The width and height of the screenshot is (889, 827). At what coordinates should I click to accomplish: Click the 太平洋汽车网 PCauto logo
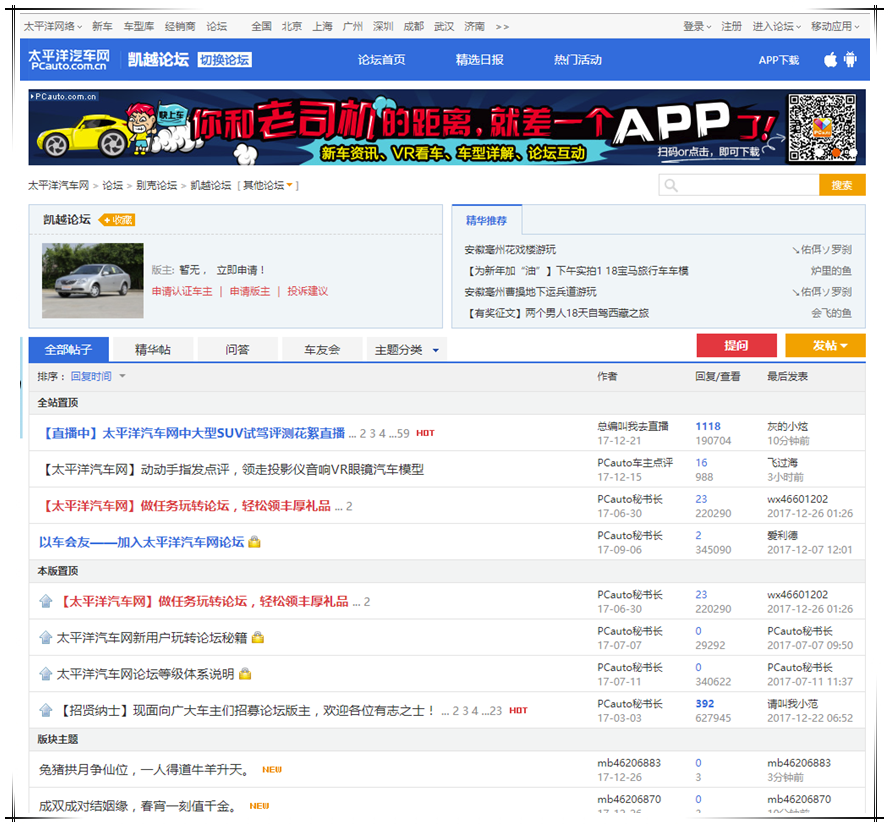69,60
